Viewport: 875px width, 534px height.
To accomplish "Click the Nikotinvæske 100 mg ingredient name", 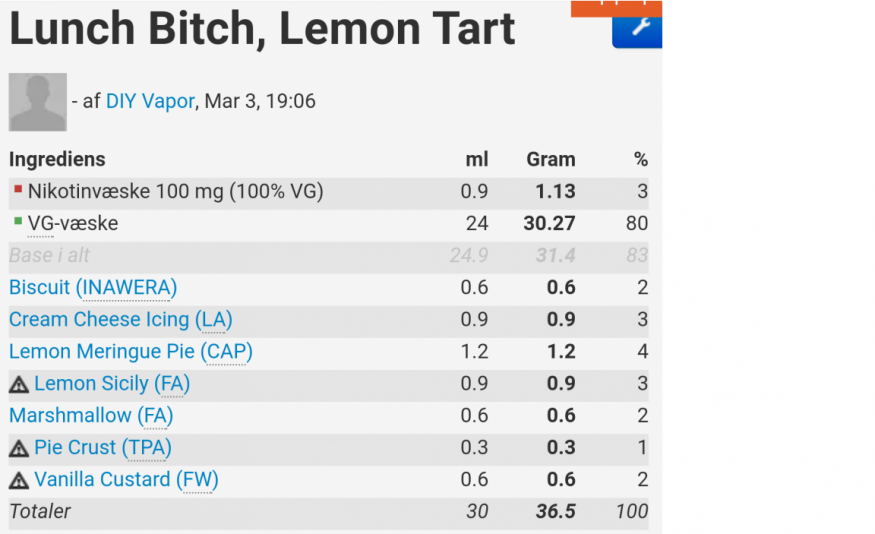I will click(x=175, y=191).
